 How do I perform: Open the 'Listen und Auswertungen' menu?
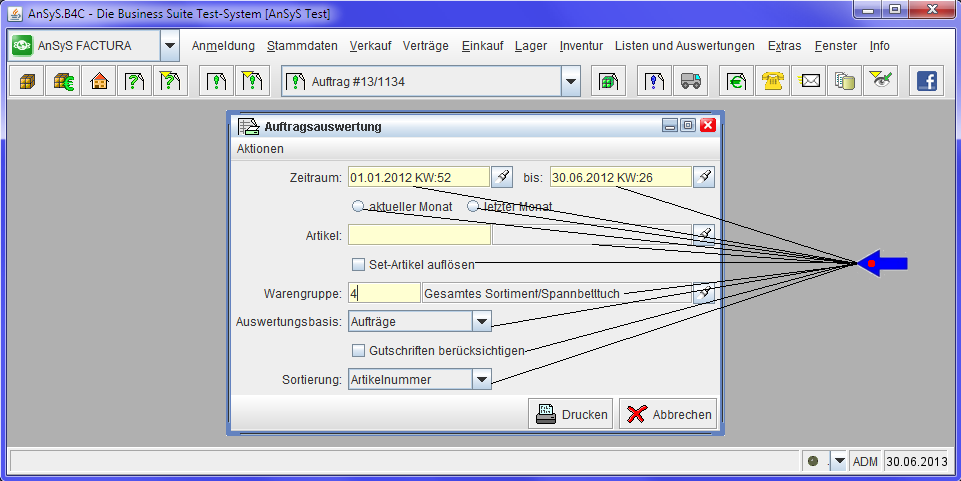685,46
